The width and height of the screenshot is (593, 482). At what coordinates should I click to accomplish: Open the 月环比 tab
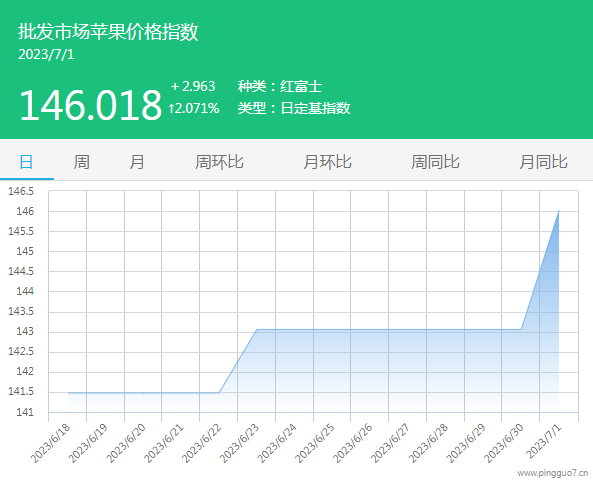[328, 162]
